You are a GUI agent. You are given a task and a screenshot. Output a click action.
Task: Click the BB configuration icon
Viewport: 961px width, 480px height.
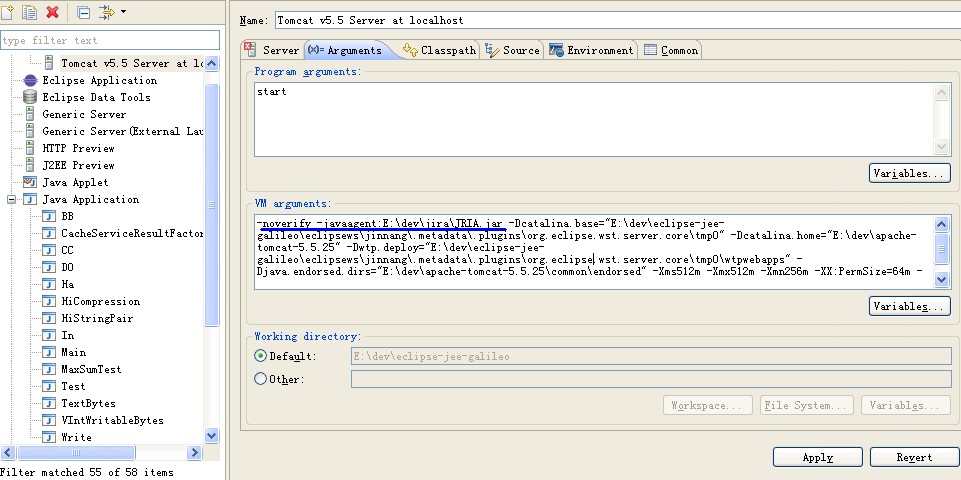tap(50, 216)
